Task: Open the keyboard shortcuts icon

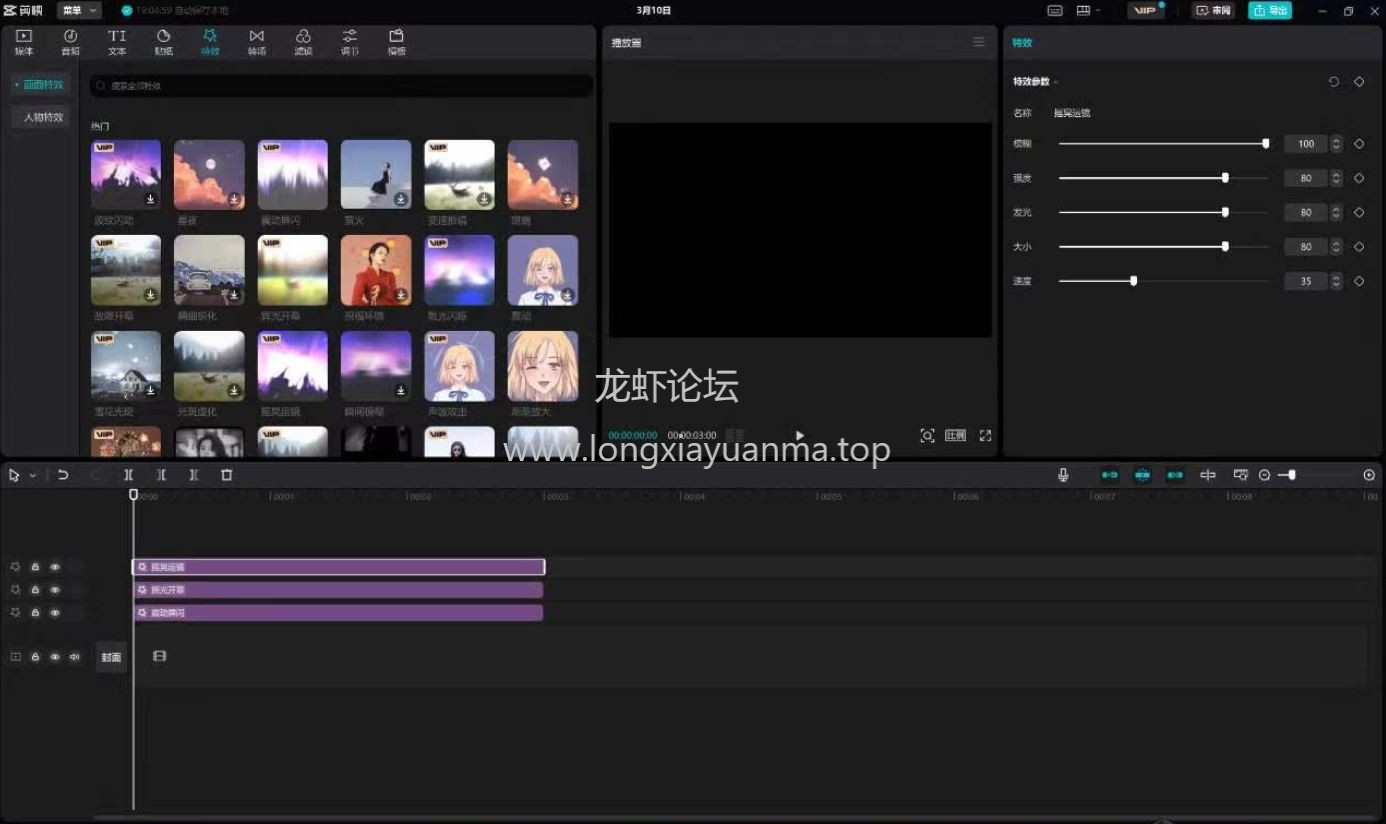Action: tap(1055, 11)
